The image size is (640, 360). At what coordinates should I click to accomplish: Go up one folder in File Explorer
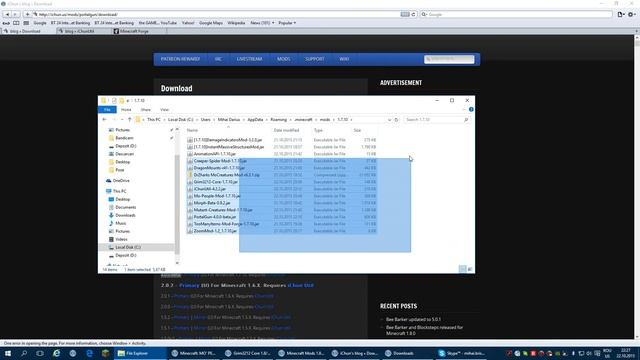coord(129,120)
